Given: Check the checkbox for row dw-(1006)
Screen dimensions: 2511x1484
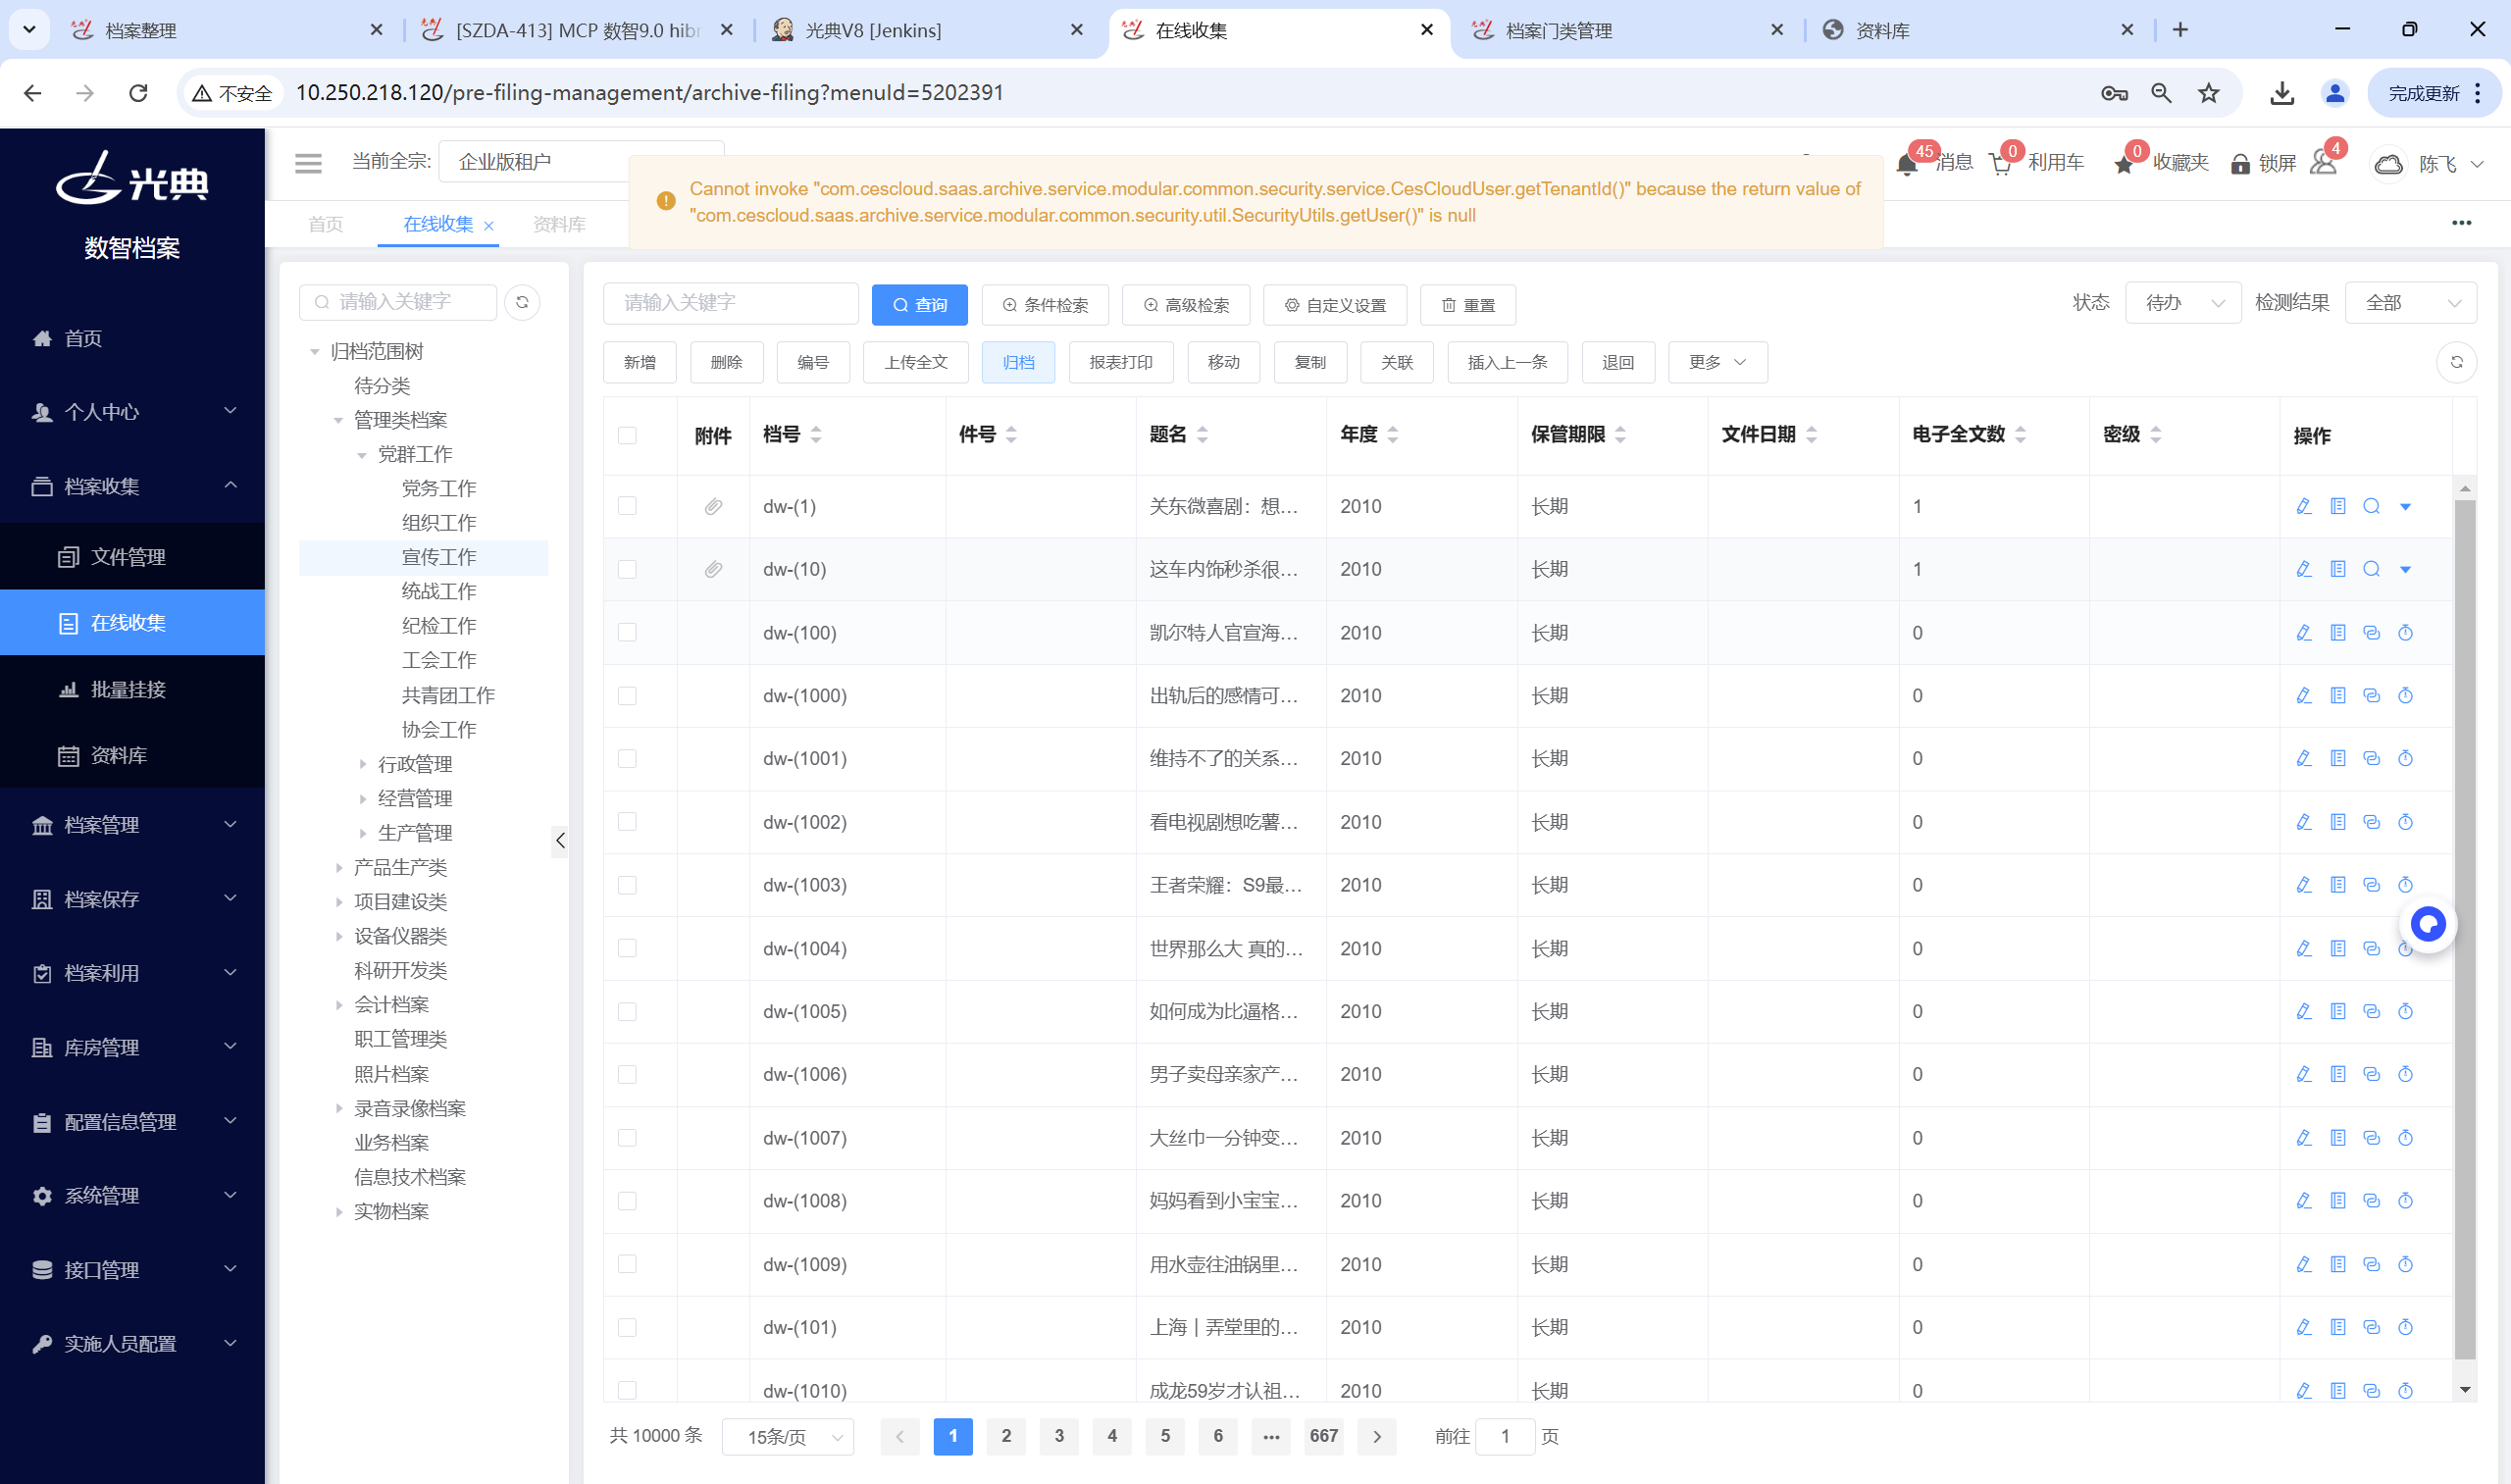Looking at the screenshot, I should (x=627, y=1075).
